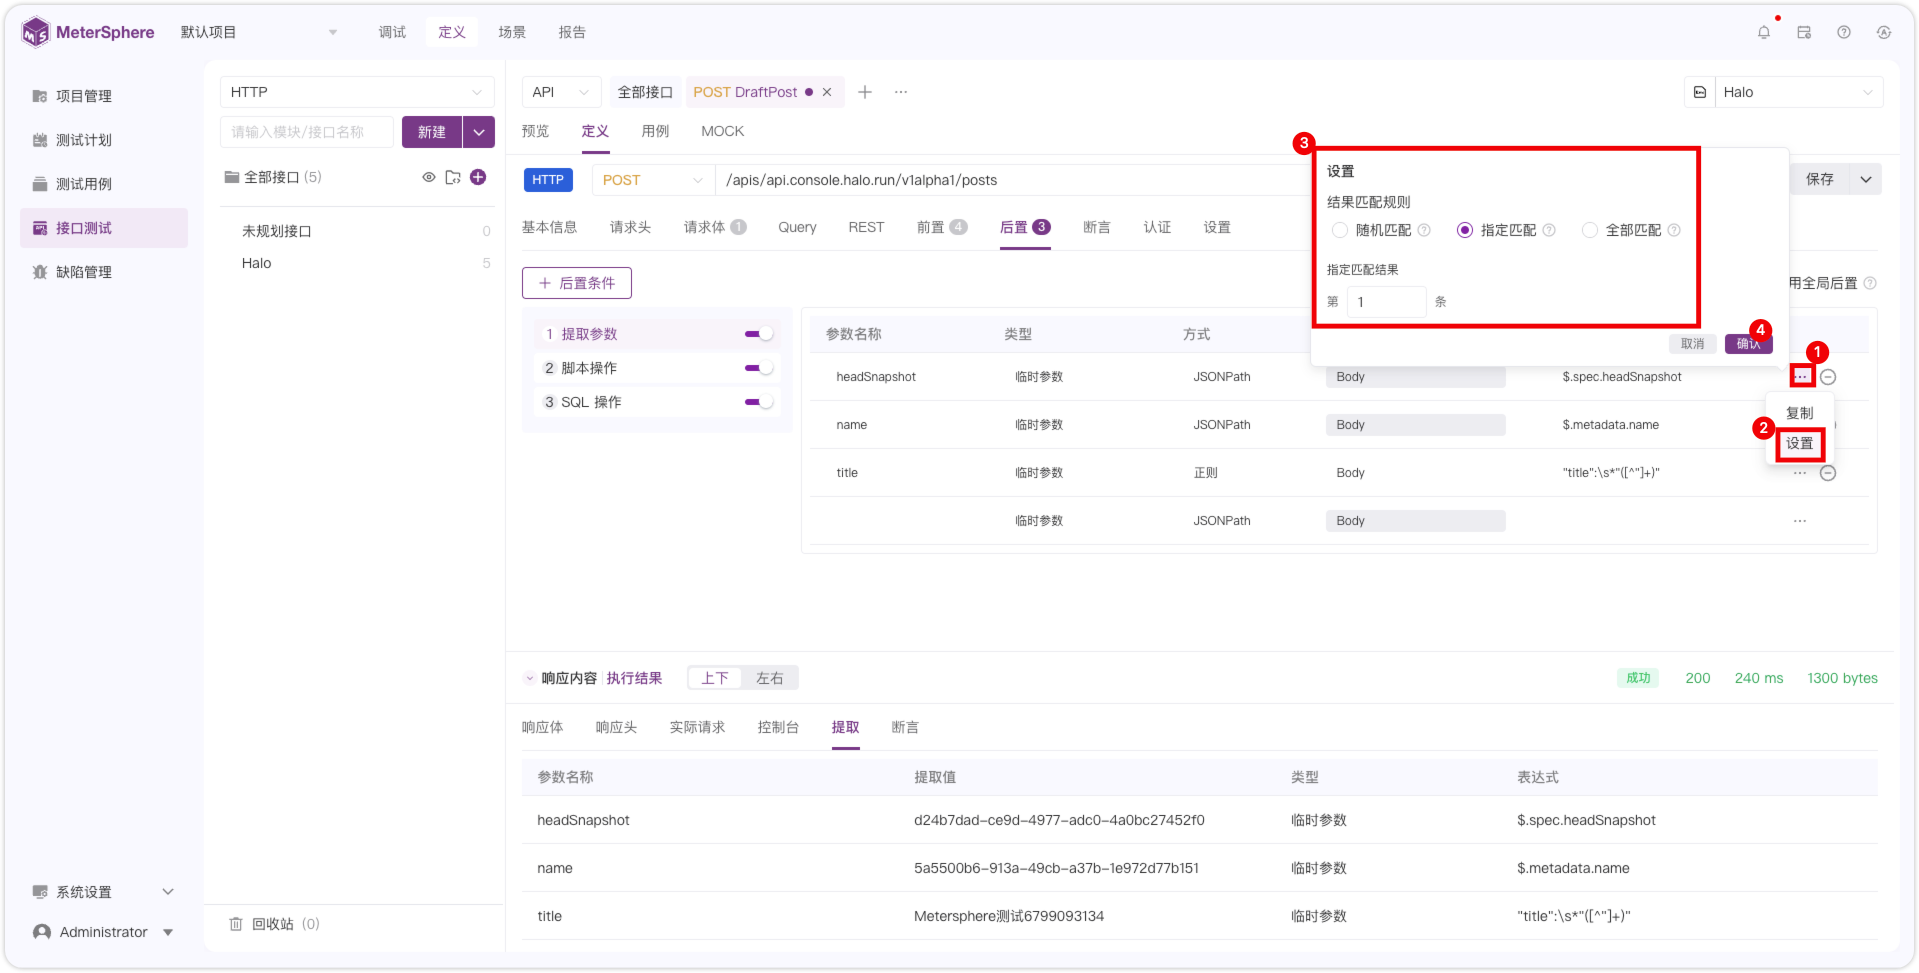This screenshot has width=1919, height=973.
Task: Choose 设置 in the row context menu
Action: tap(1800, 443)
